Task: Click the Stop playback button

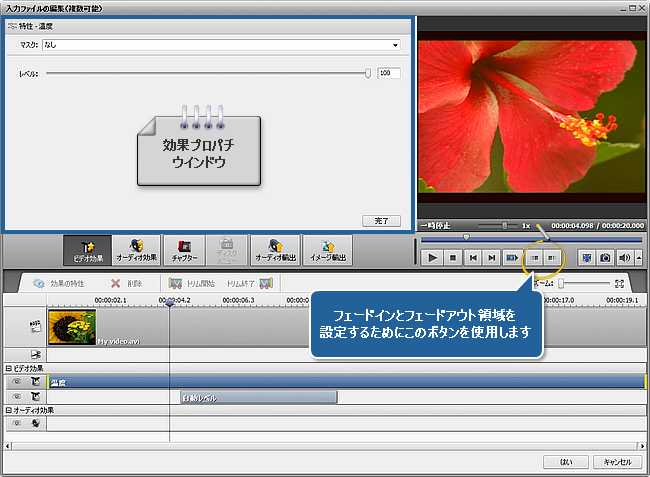Action: (452, 257)
